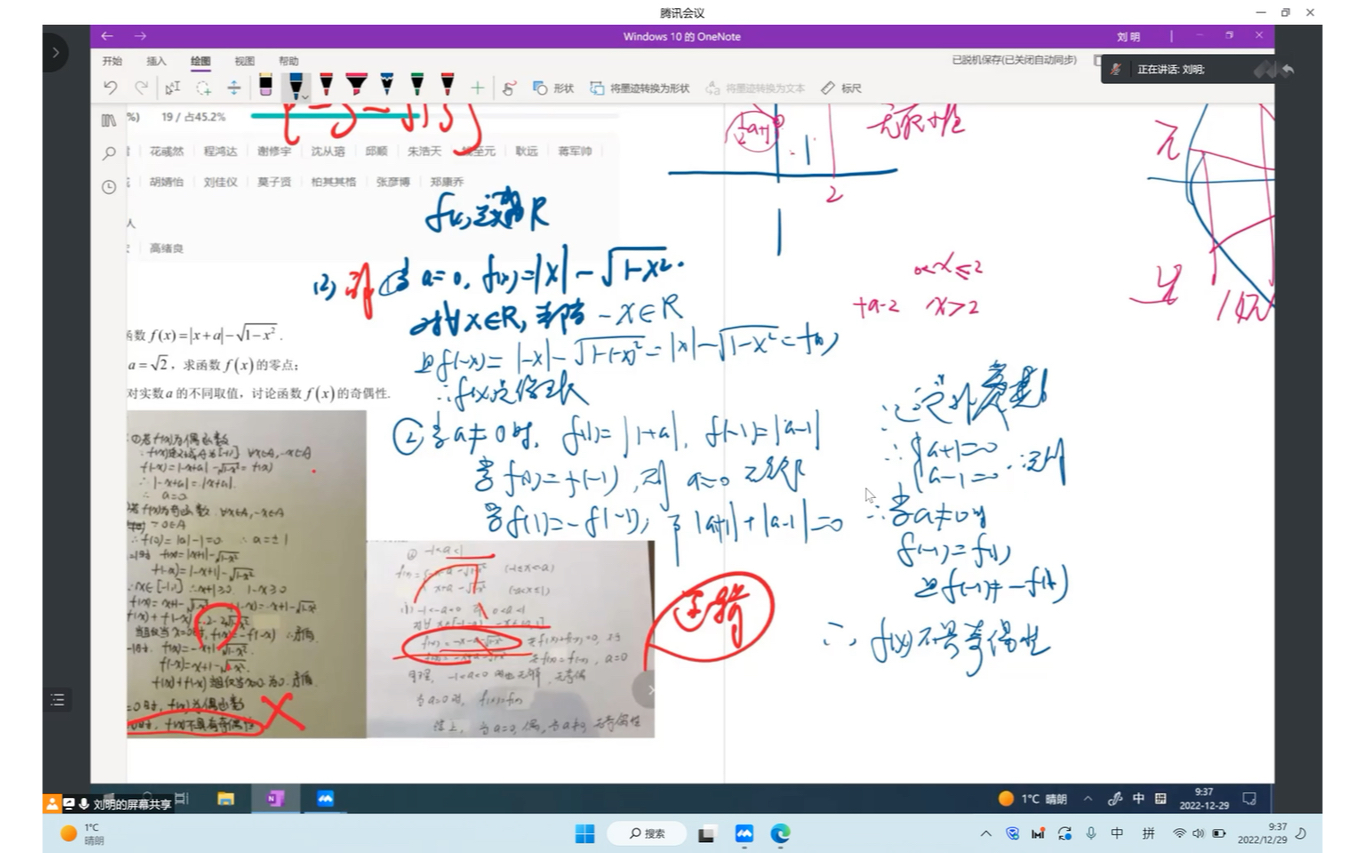Viewport: 1365px width, 853px height.
Task: Select the Insert Space tool
Action: 234,88
